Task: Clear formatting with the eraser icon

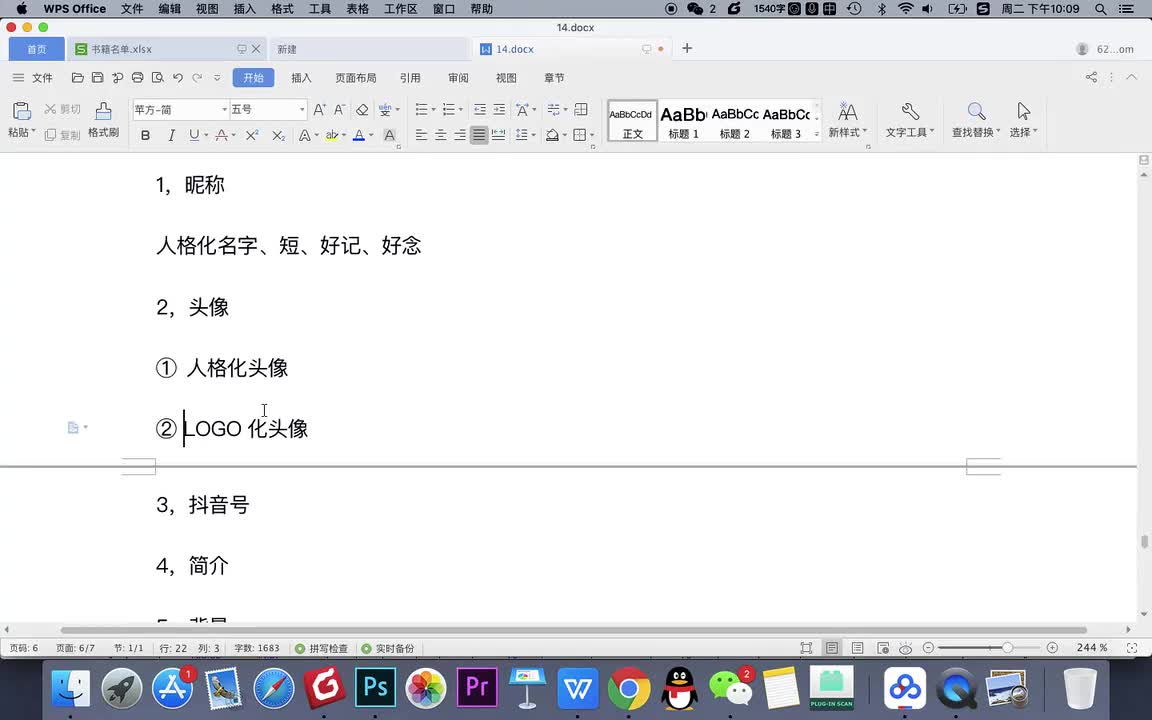Action: point(362,109)
